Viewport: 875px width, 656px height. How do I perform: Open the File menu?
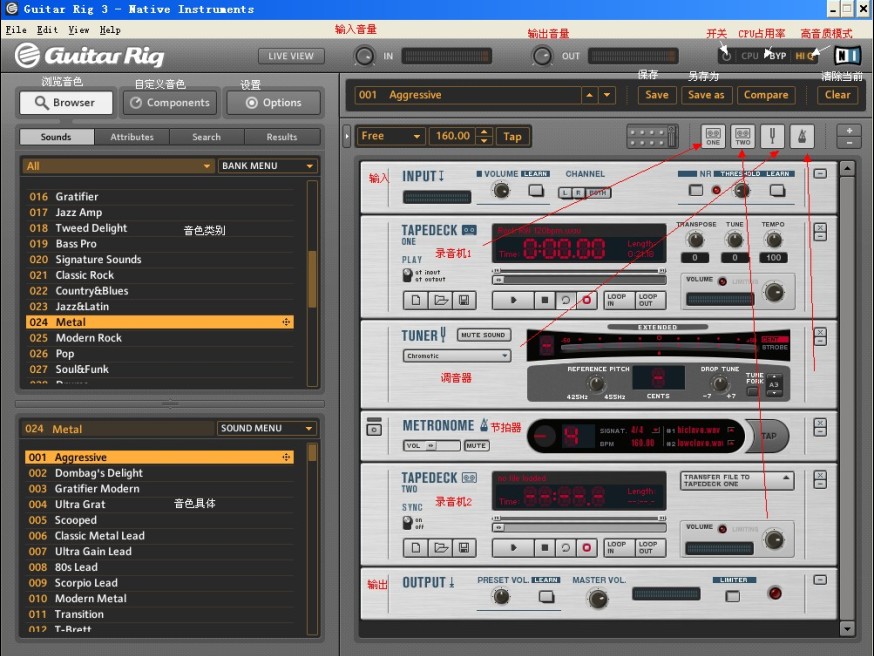tap(16, 30)
